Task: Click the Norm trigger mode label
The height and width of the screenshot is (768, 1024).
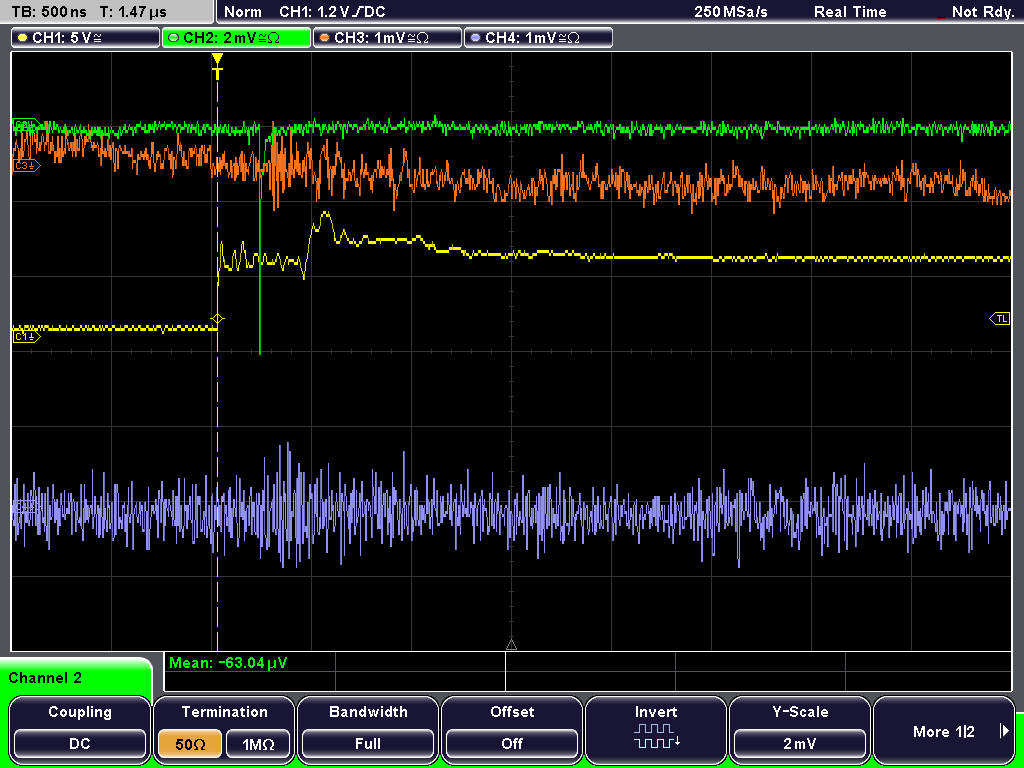Action: [242, 12]
